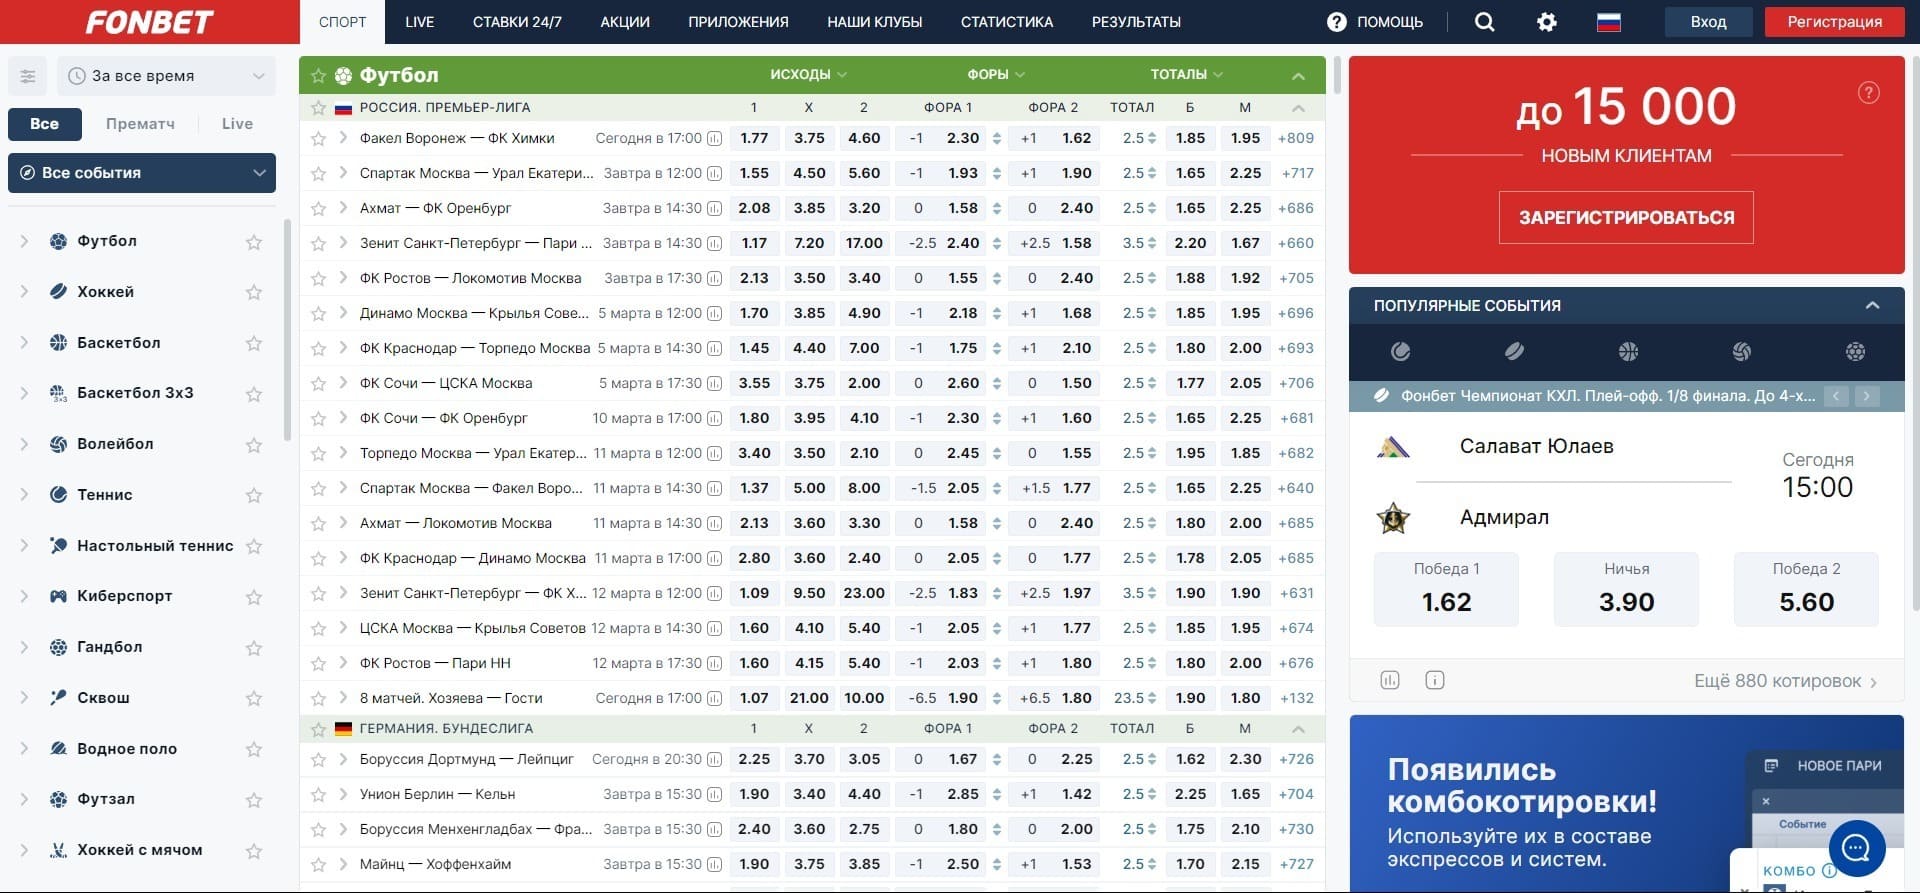
Task: Expand the Все события dropdown
Action: [142, 173]
